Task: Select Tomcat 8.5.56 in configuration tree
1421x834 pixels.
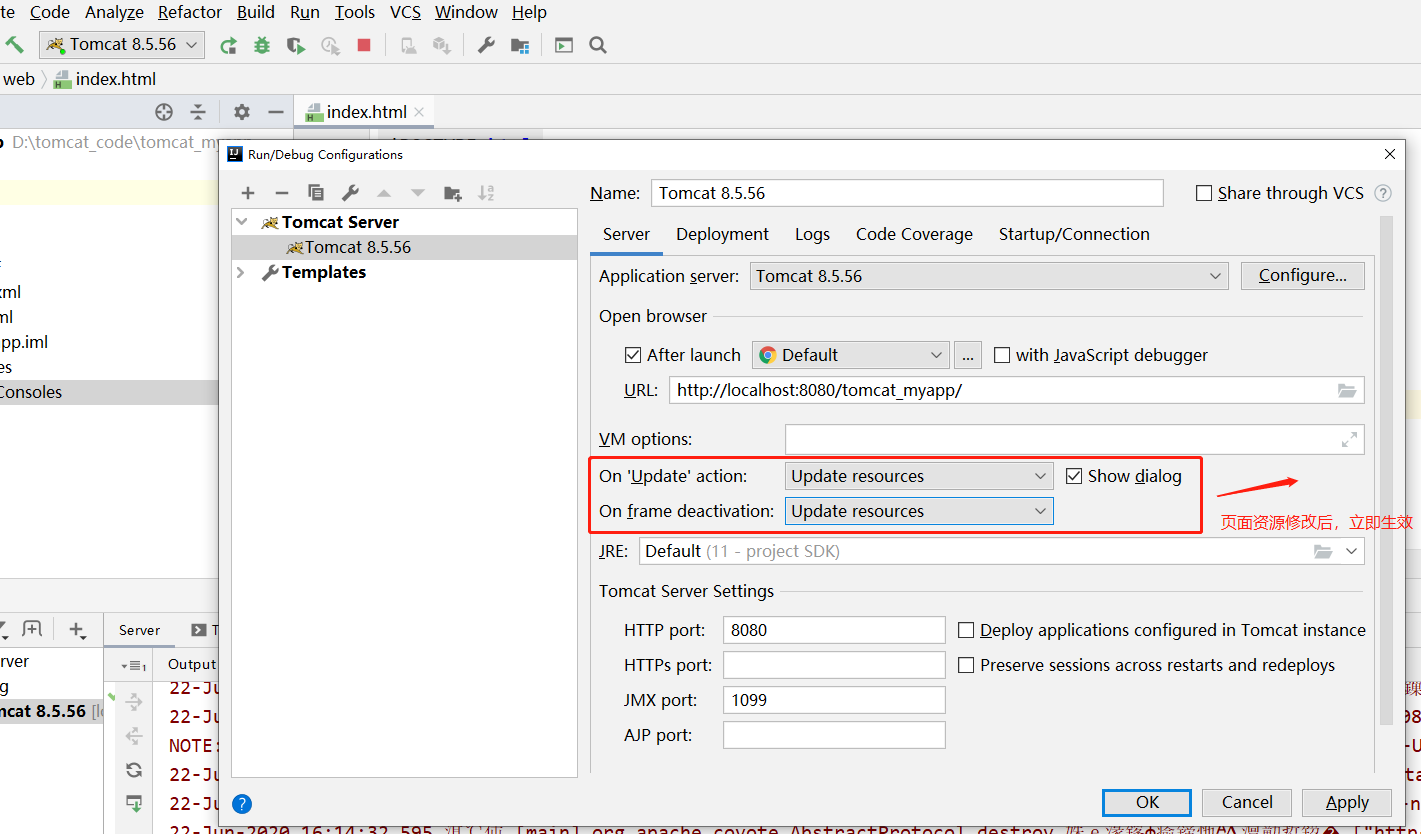Action: [404, 247]
